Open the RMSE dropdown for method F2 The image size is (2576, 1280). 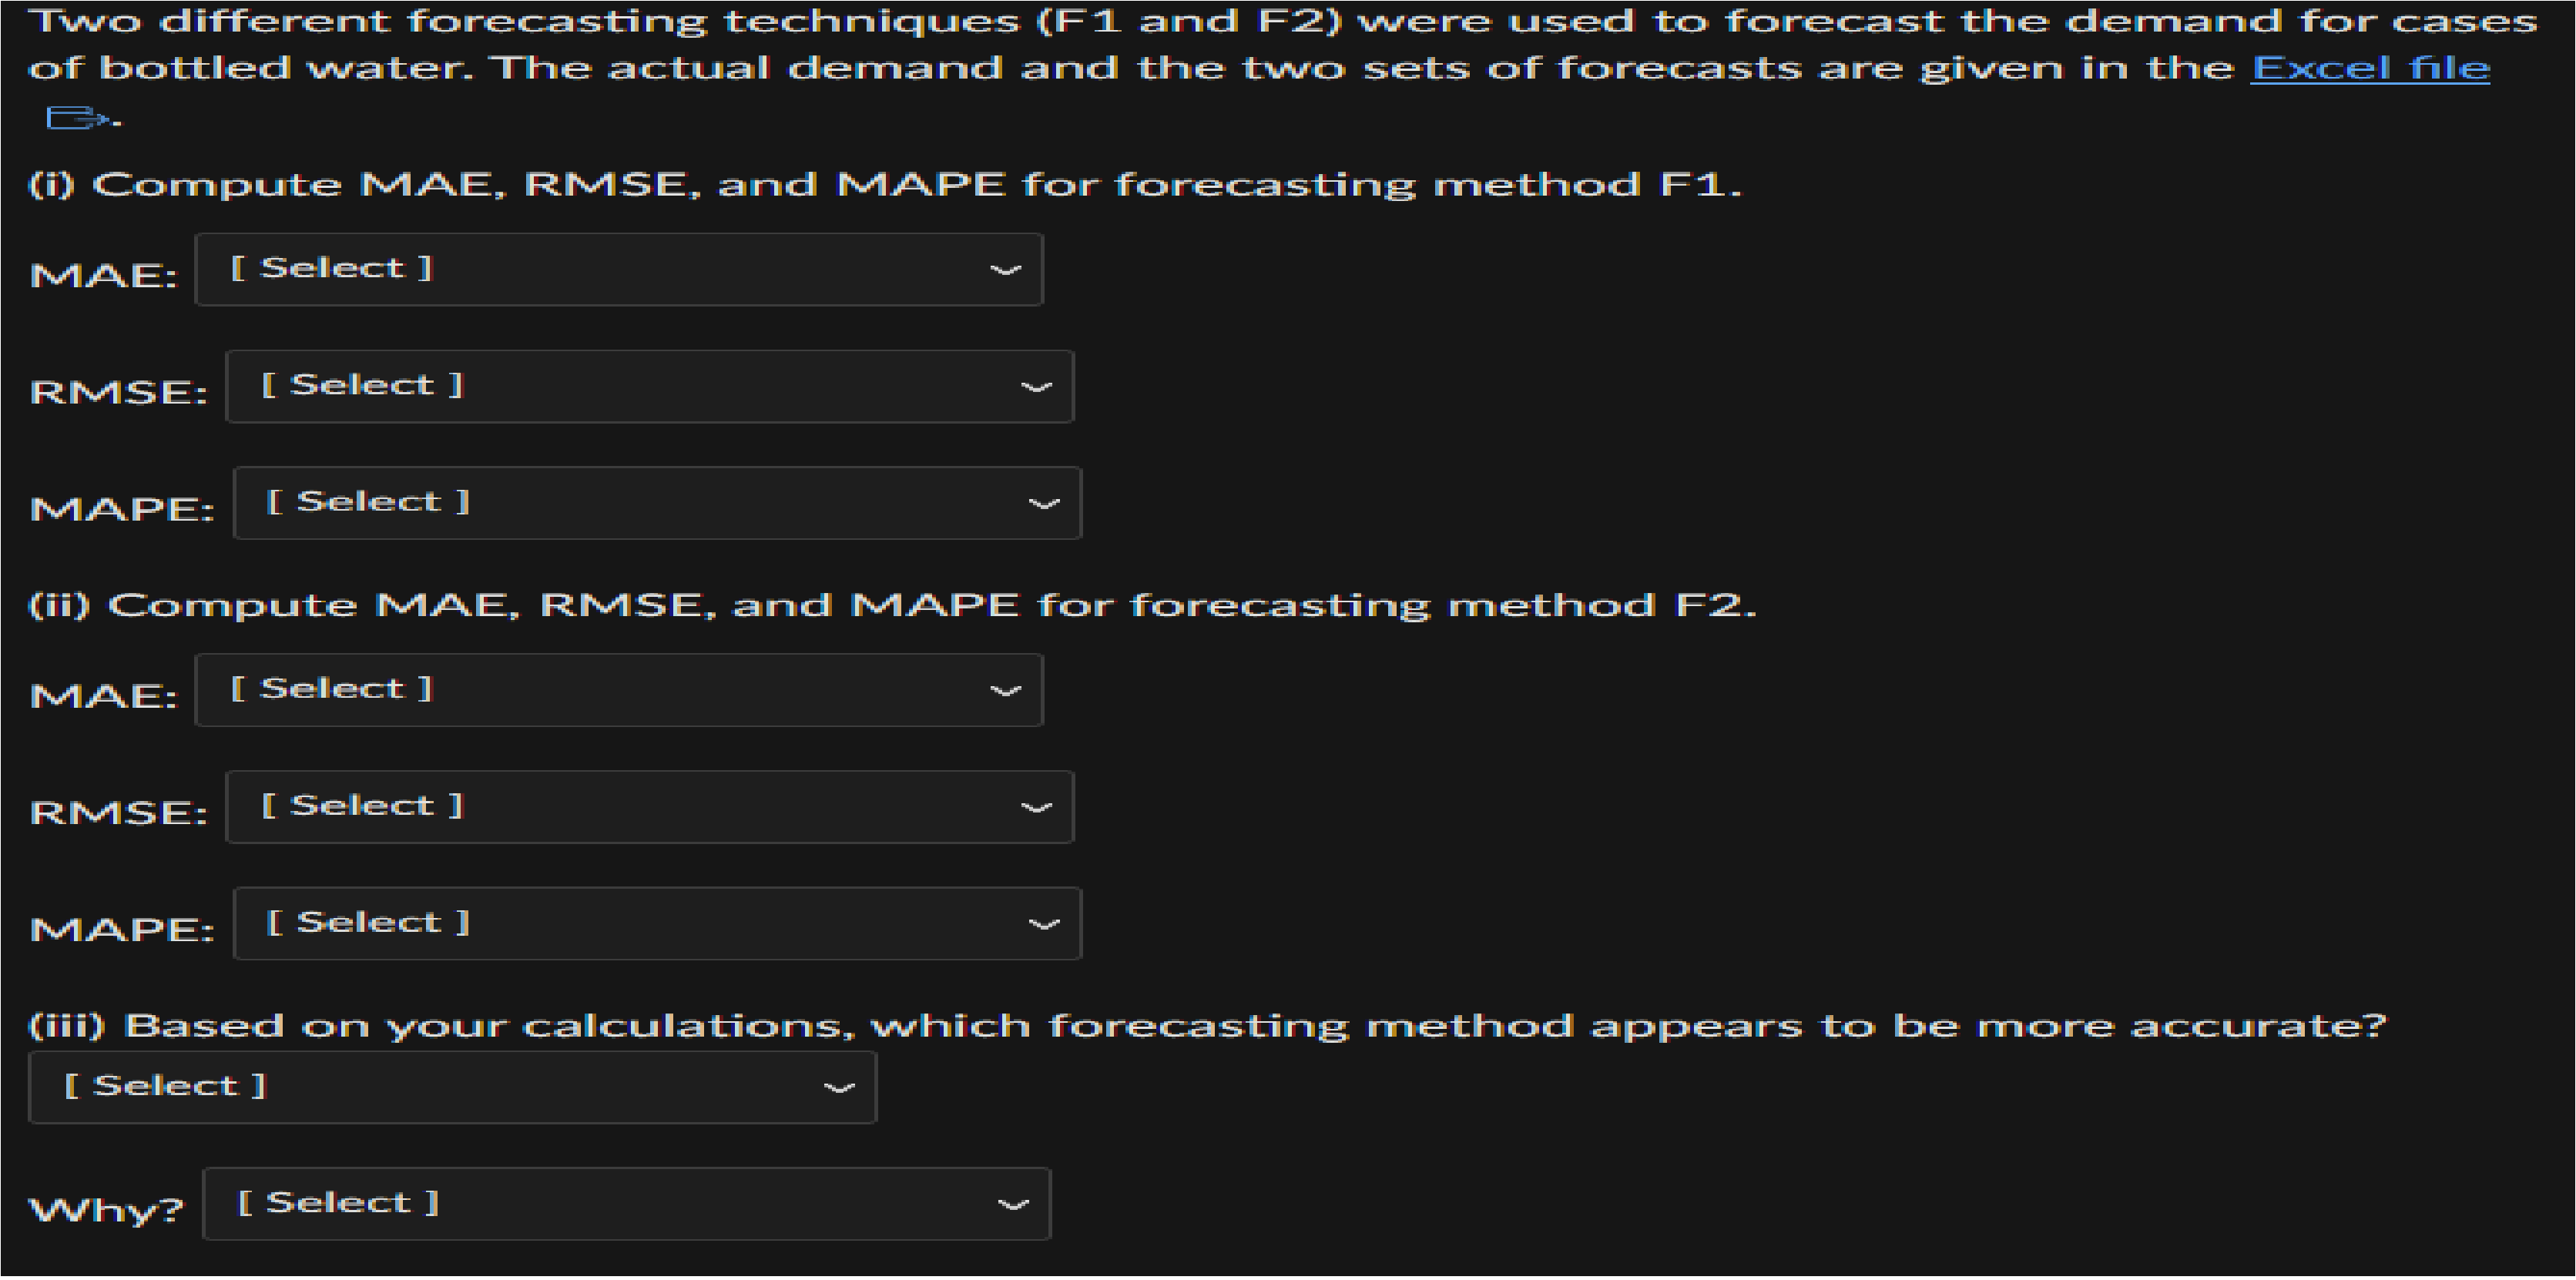point(650,806)
